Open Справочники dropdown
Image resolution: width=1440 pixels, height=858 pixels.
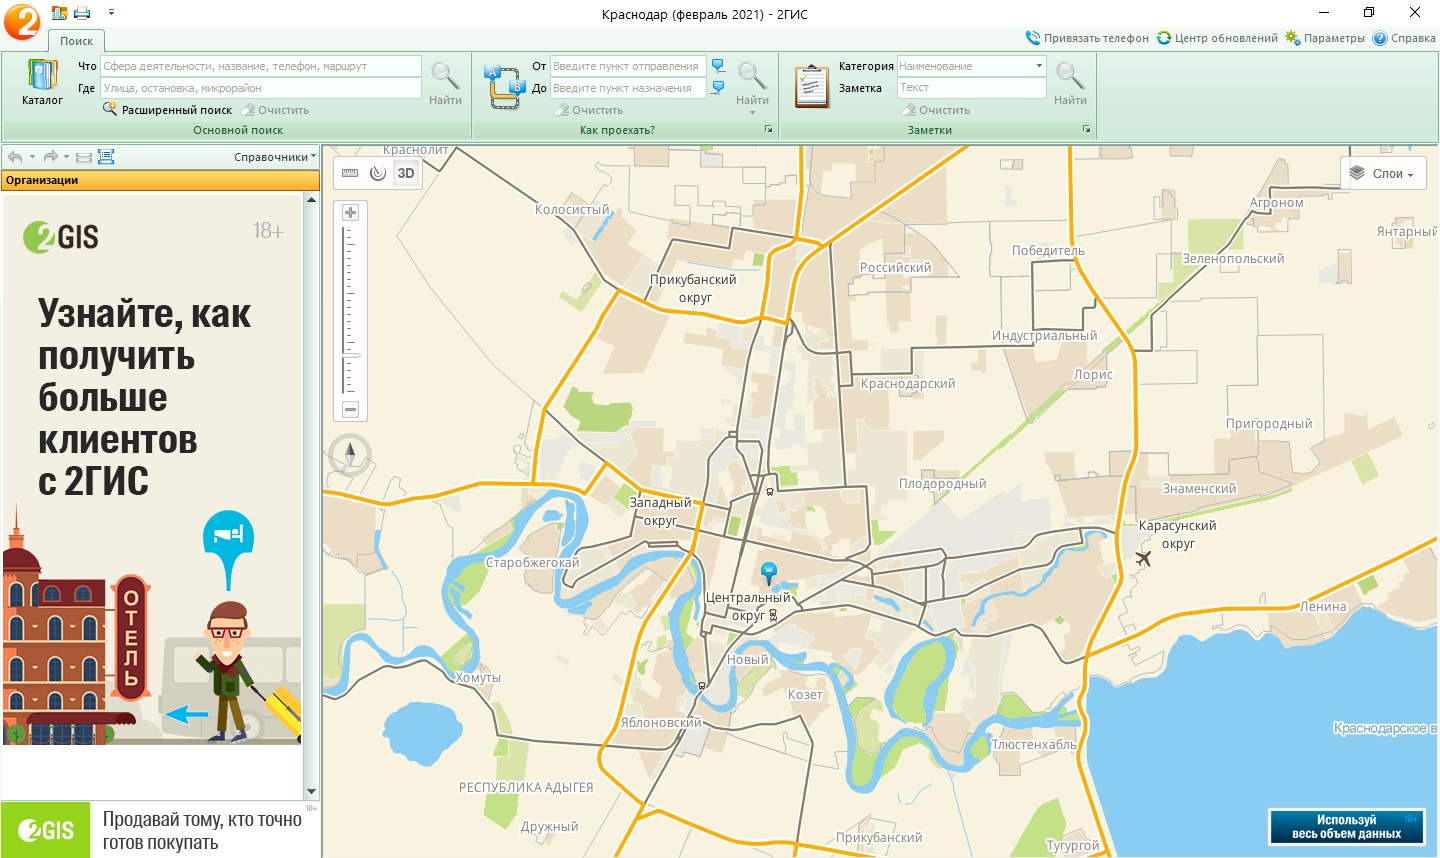click(275, 157)
